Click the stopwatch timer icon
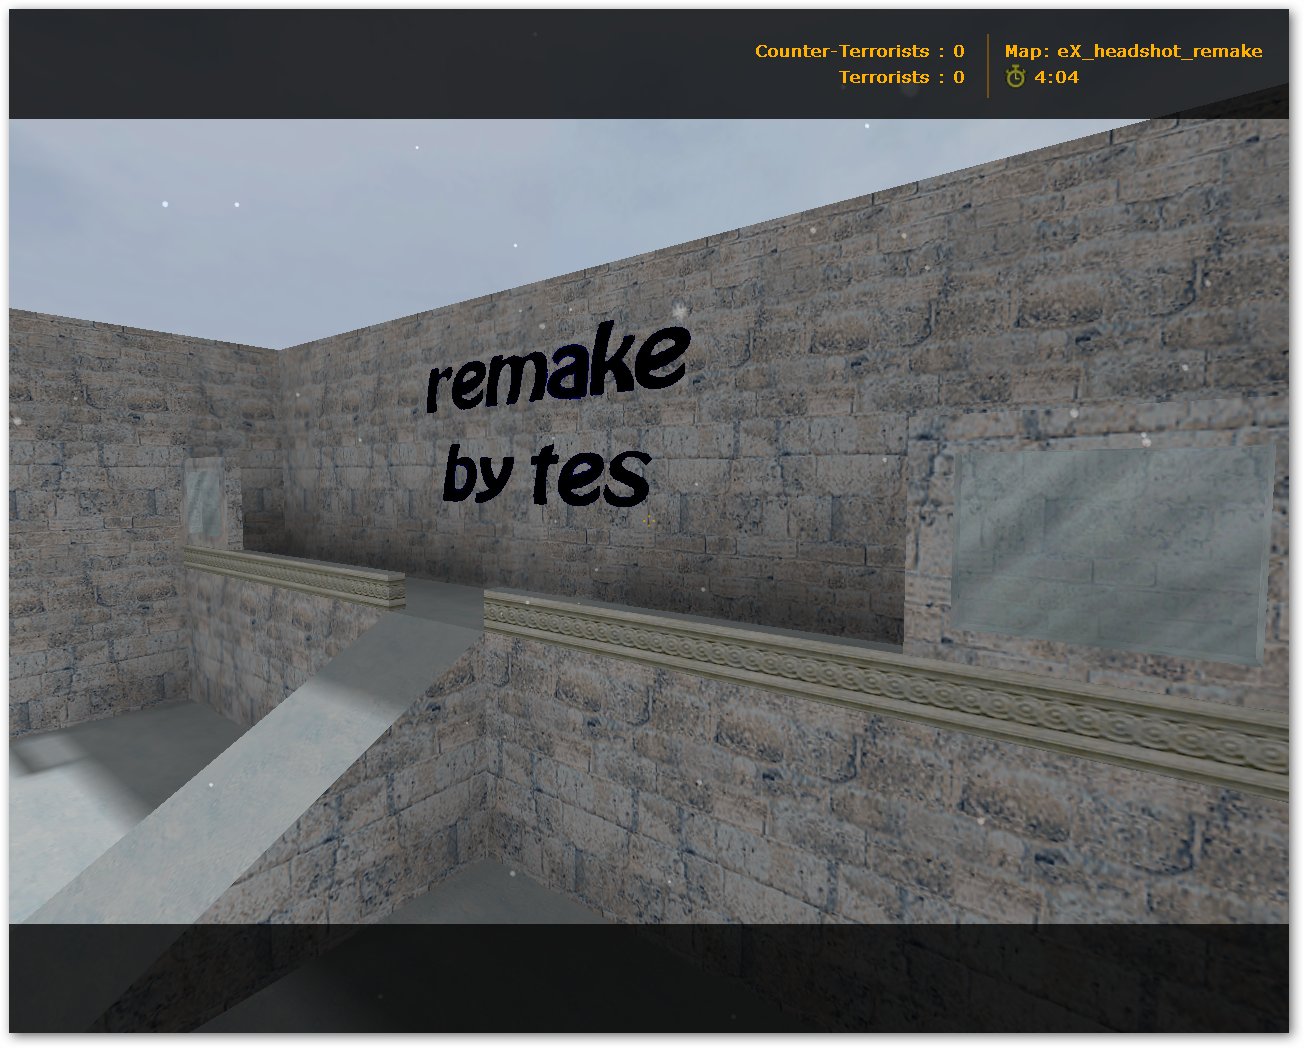Screen dimensions: 1304x1048 click(1015, 77)
